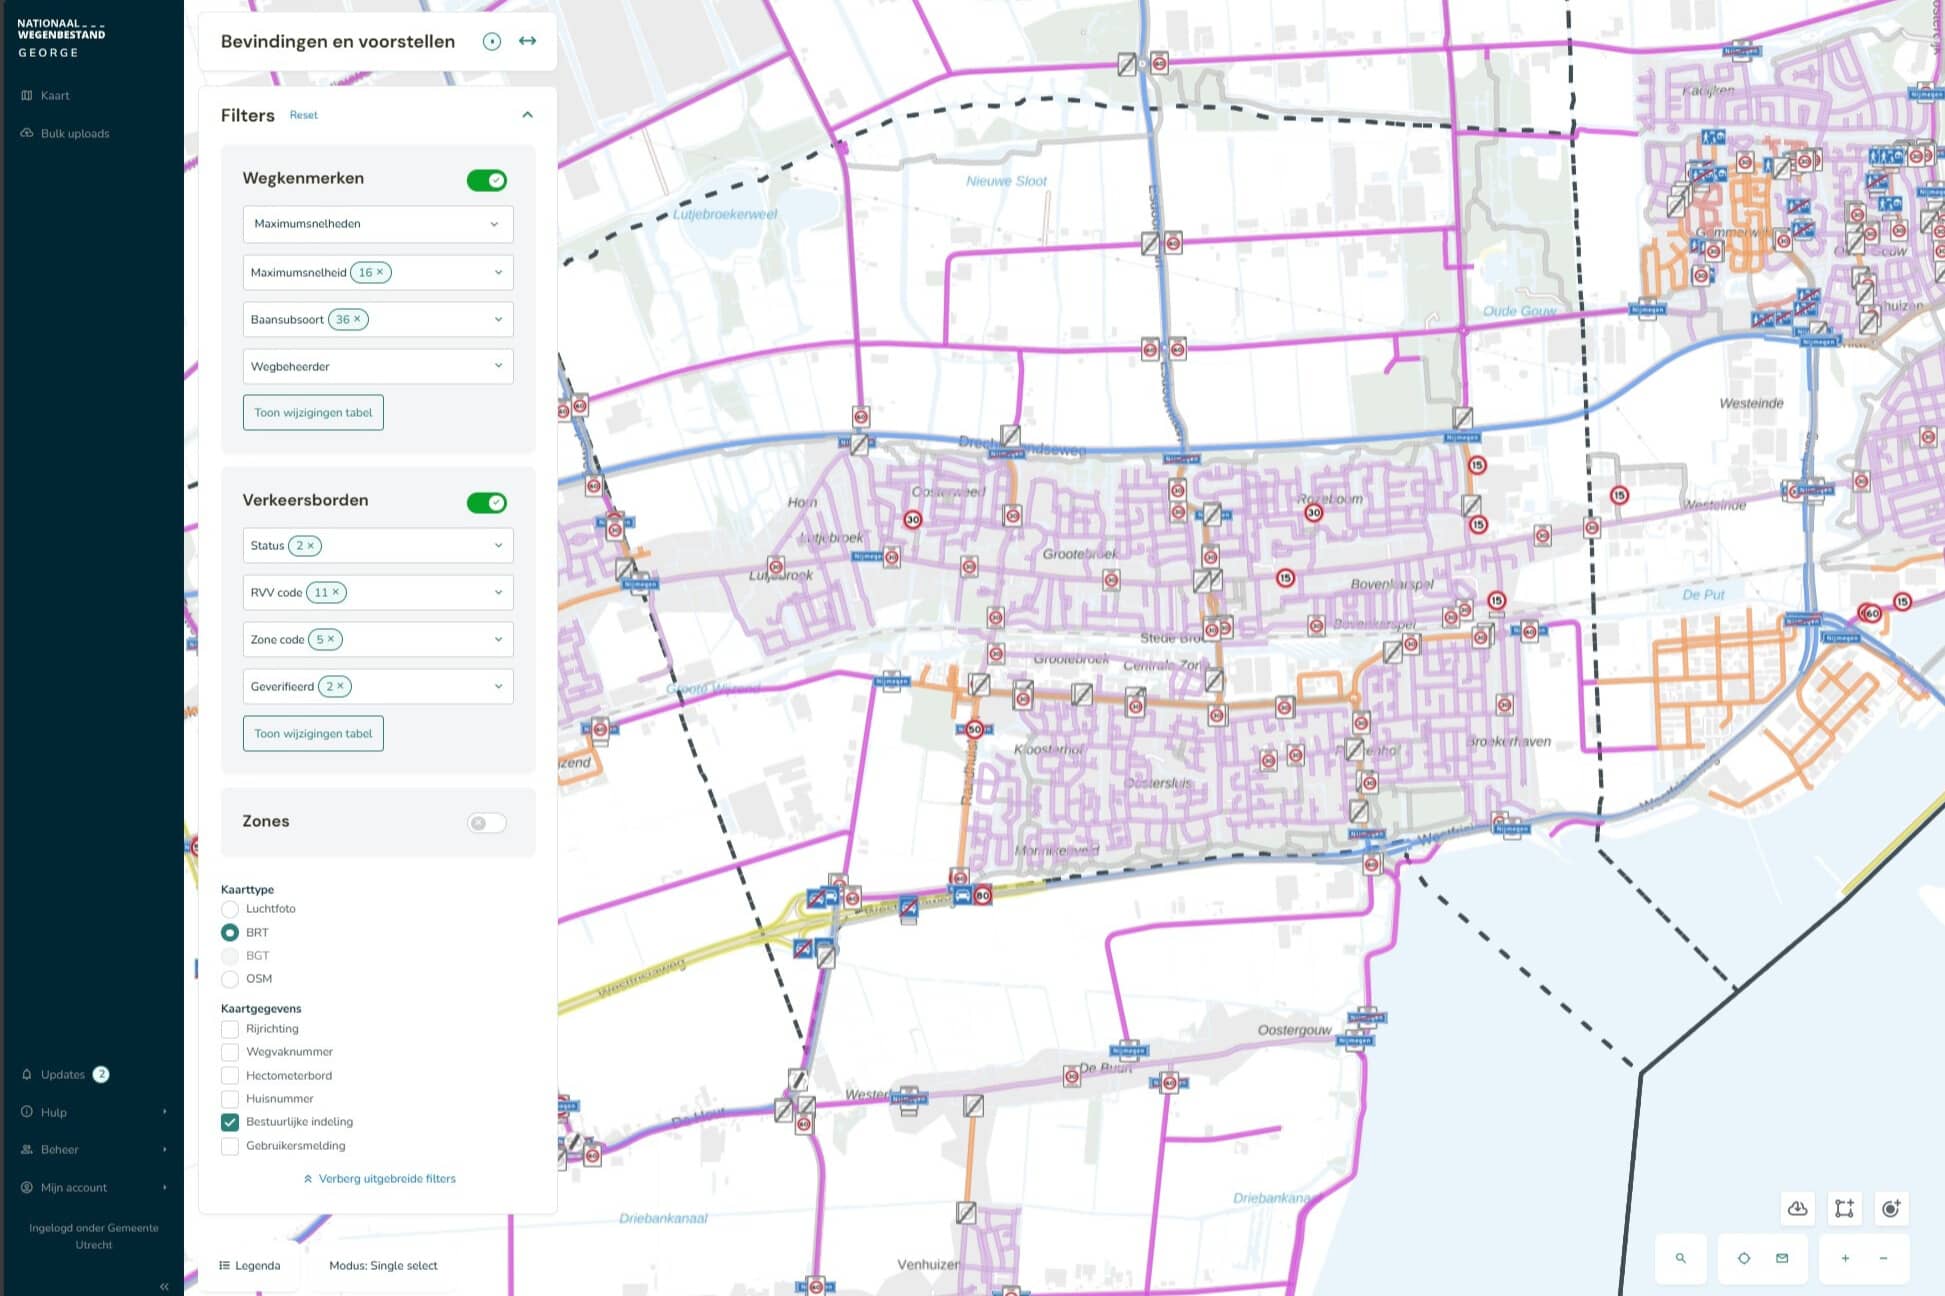Zoom in with the plus button

point(1845,1258)
